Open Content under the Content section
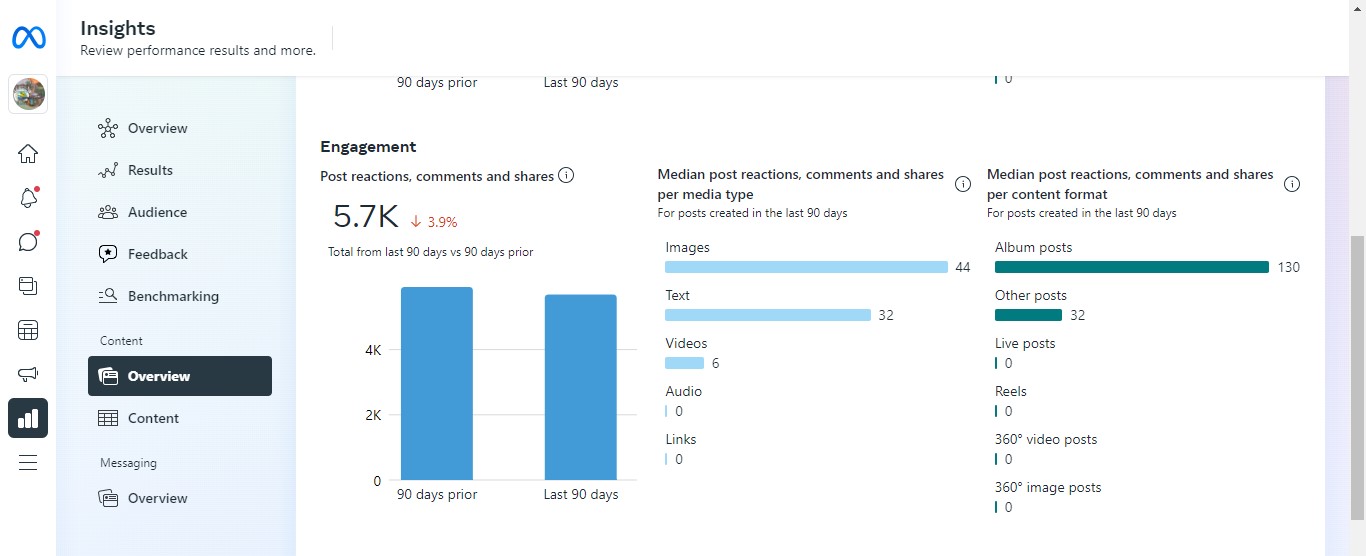Image resolution: width=1366 pixels, height=556 pixels. click(153, 418)
